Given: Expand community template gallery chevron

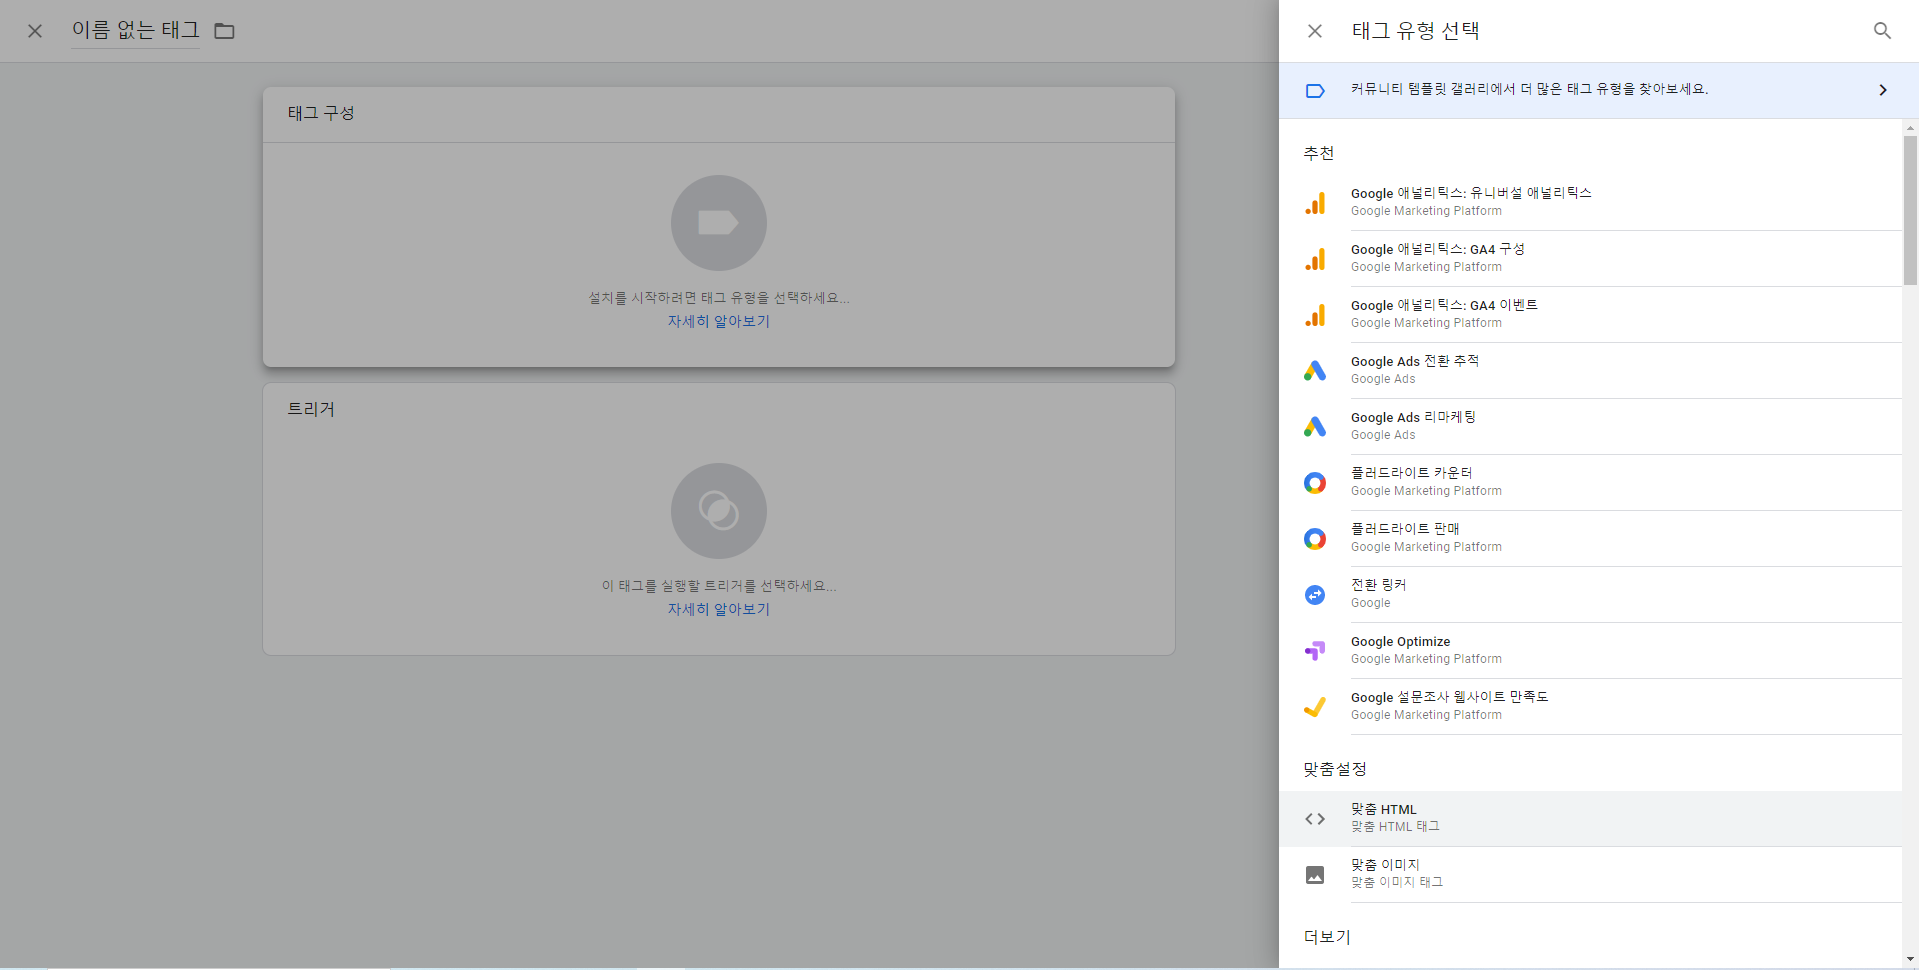Looking at the screenshot, I should [1883, 90].
